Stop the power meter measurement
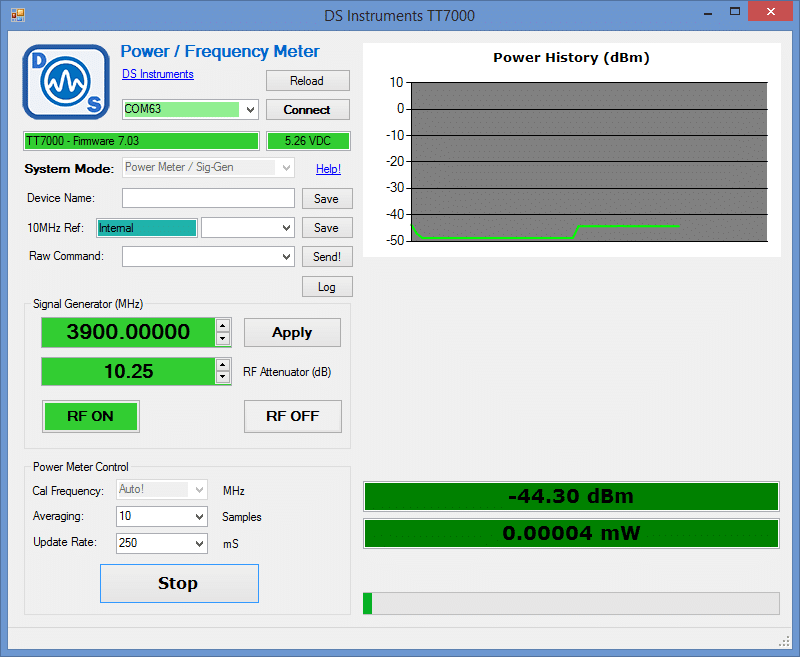800x657 pixels. pos(179,583)
